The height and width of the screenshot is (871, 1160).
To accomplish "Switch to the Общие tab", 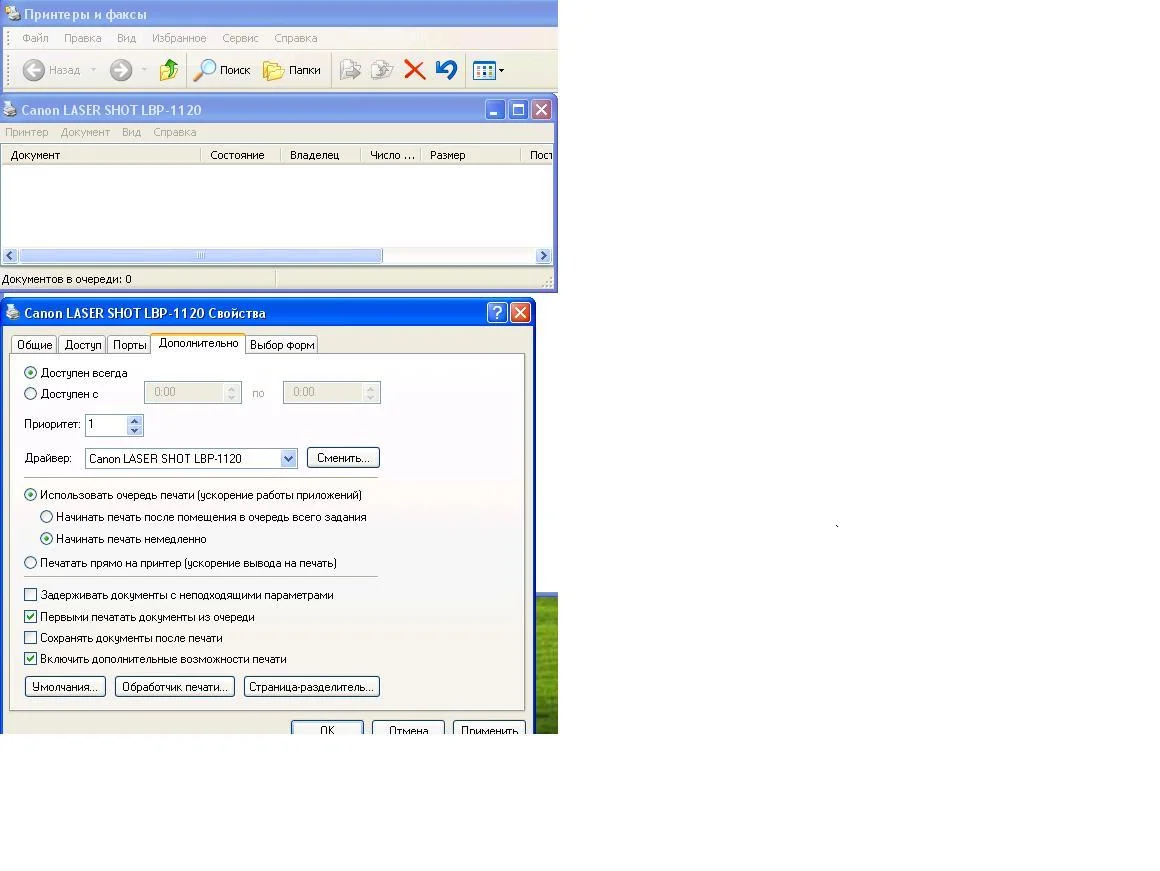I will coord(35,345).
